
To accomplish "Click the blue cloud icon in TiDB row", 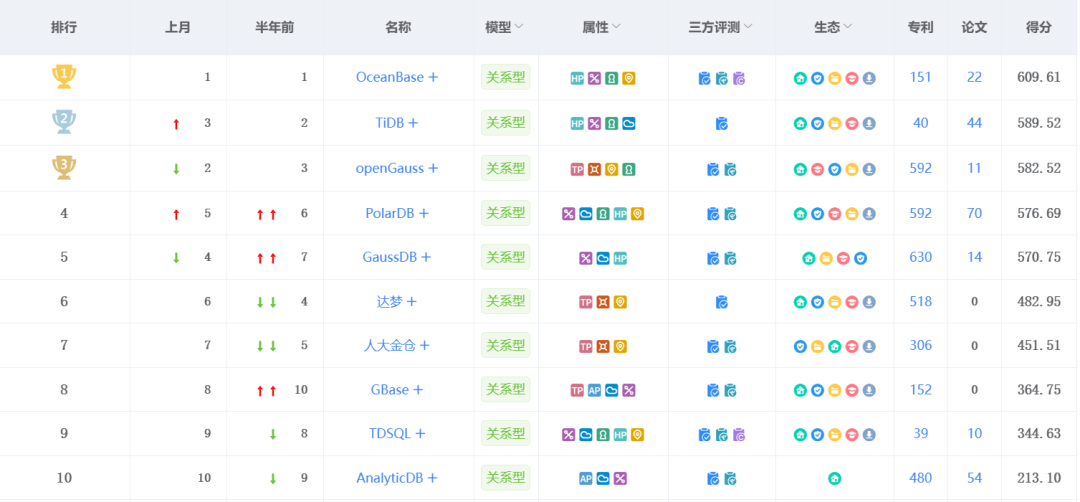I will (629, 124).
